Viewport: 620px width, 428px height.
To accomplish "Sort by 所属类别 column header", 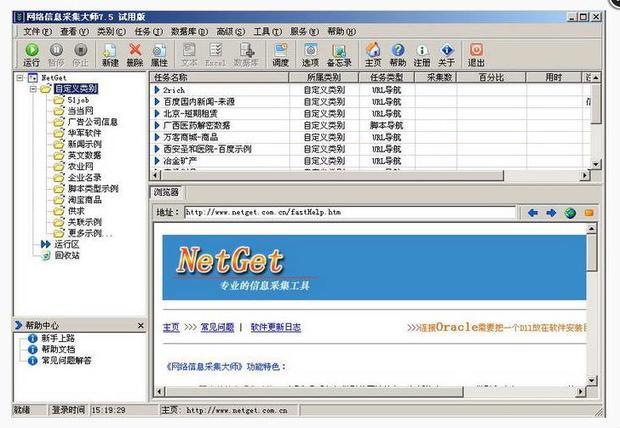I will (x=324, y=78).
